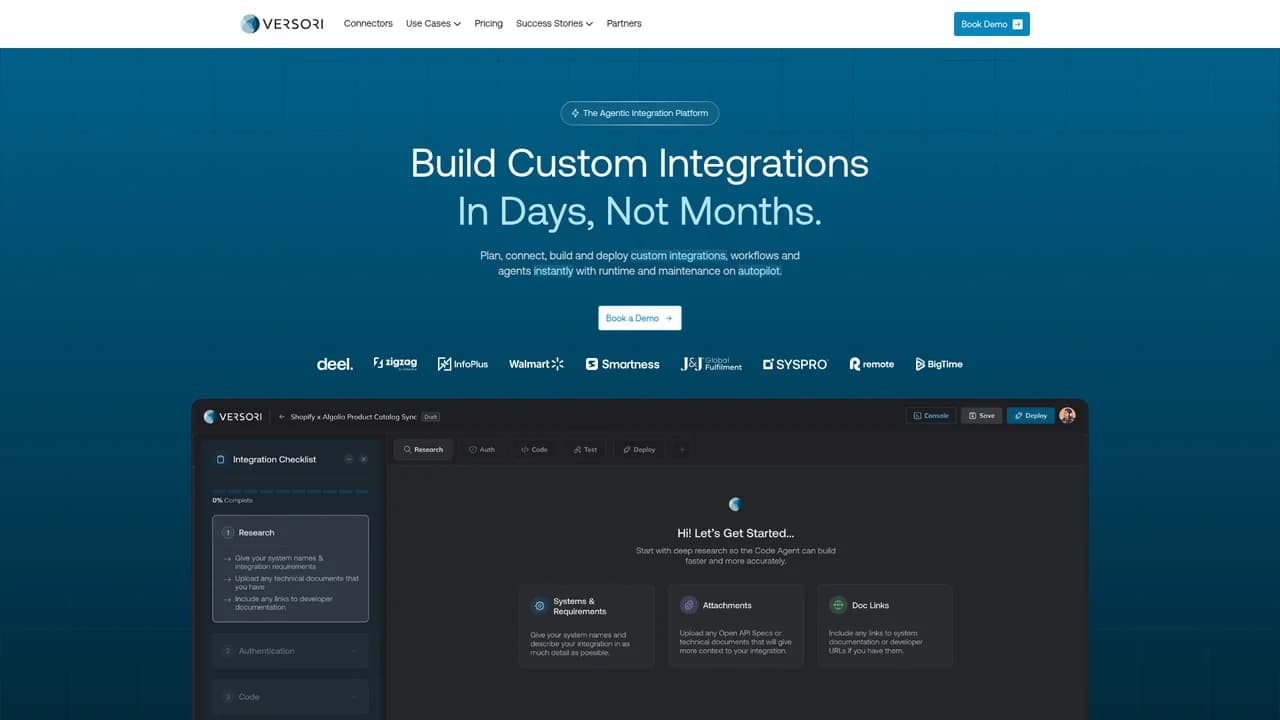This screenshot has width=1280, height=720.
Task: Click the Book Demo button in the top navigation
Action: pos(992,24)
